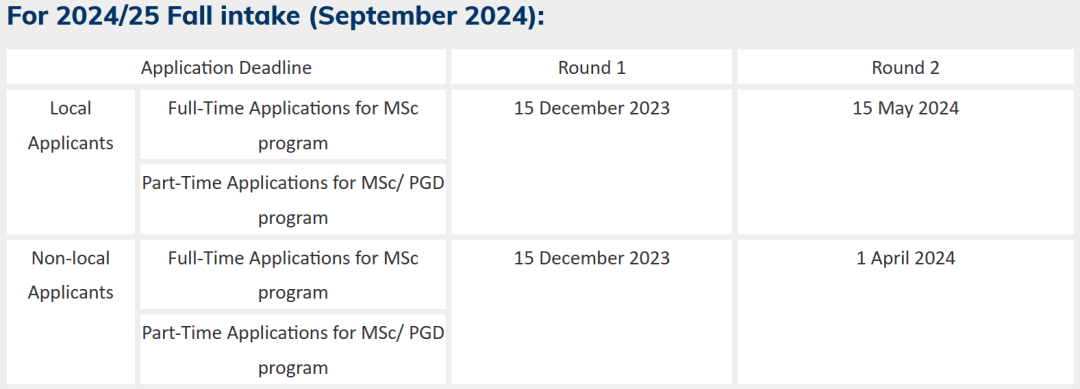Click "Local" in the Local Applicants cell
1080x389 pixels.
[71, 108]
